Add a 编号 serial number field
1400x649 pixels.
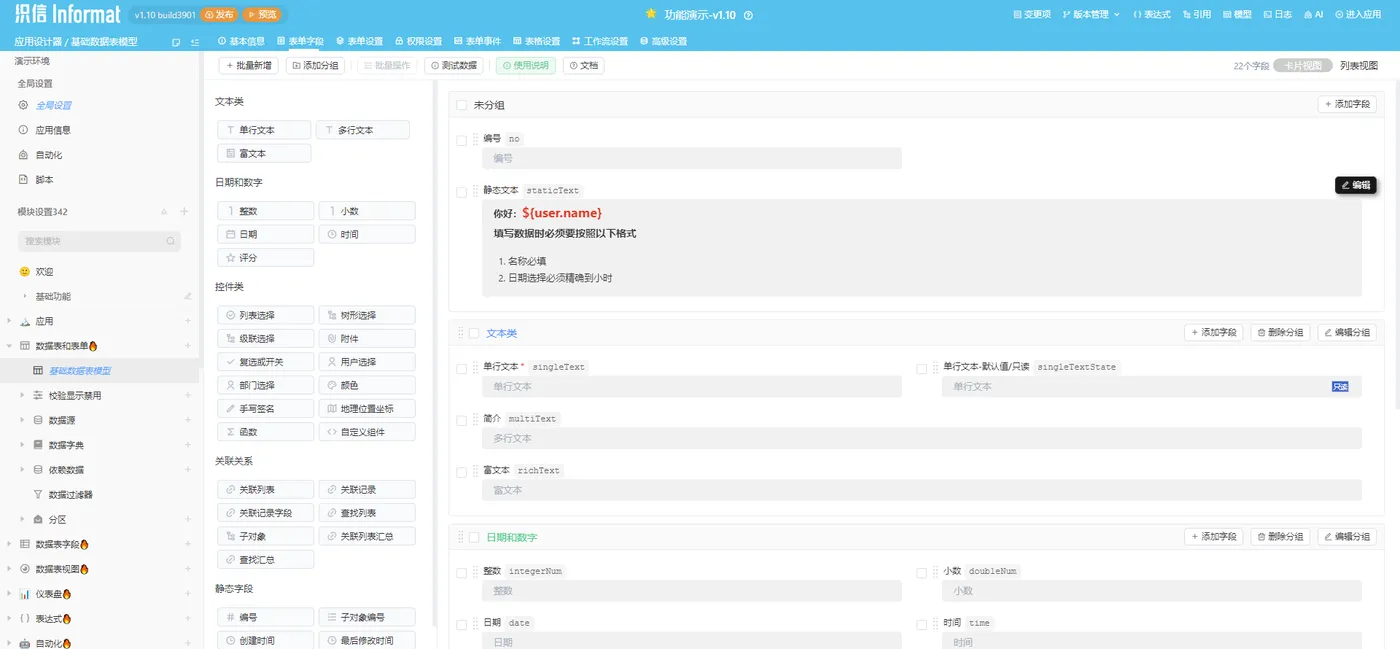(x=265, y=617)
